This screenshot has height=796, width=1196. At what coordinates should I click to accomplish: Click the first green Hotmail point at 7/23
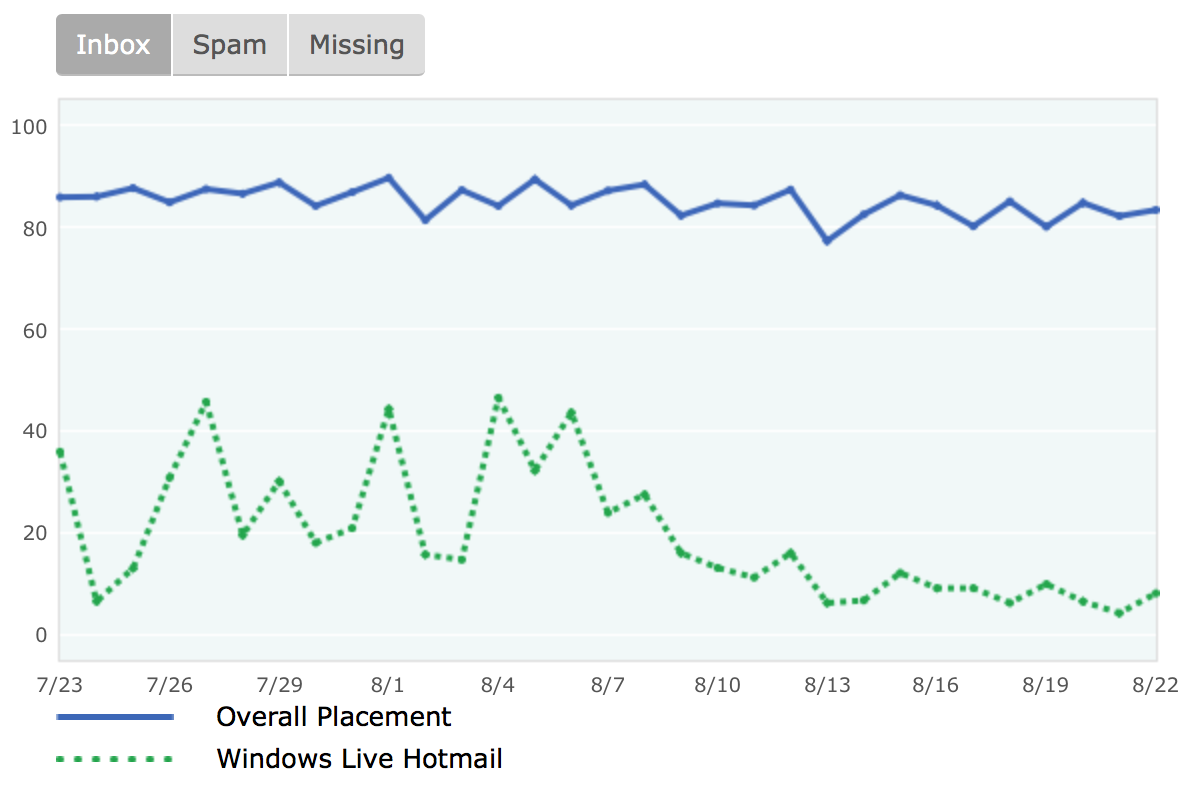coord(60,453)
